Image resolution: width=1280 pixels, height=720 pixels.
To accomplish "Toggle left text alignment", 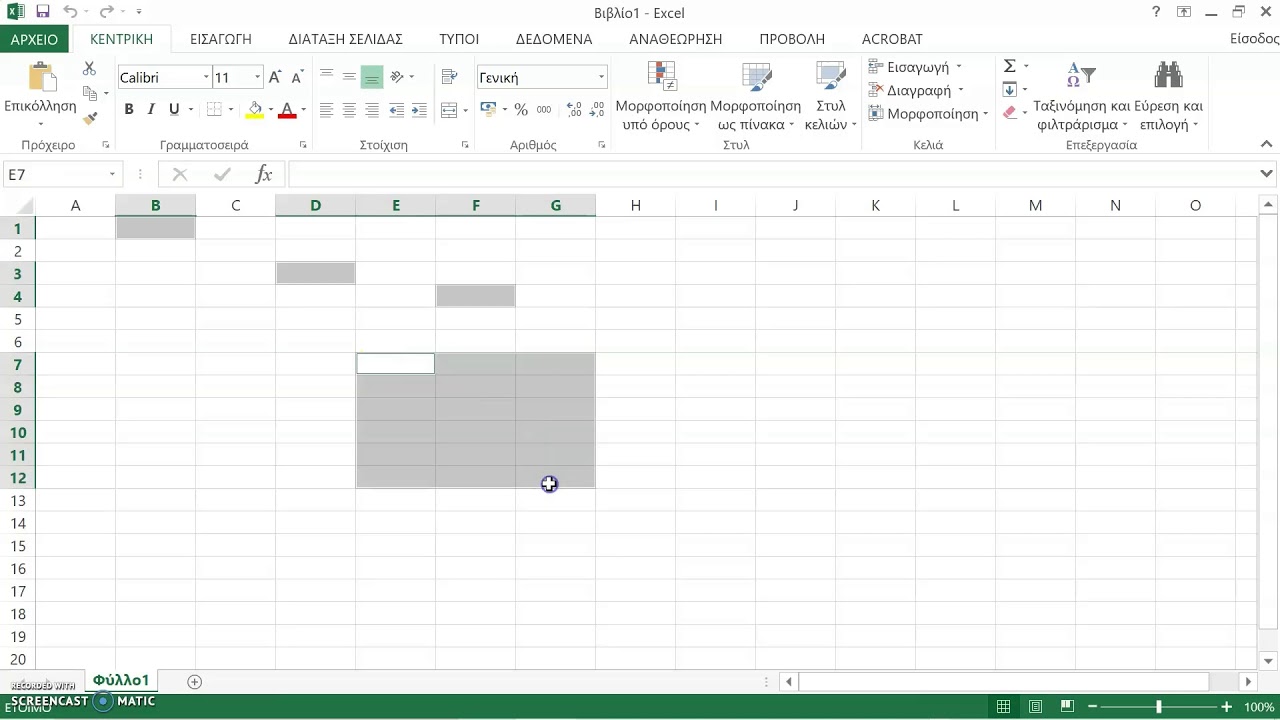I will [x=326, y=109].
